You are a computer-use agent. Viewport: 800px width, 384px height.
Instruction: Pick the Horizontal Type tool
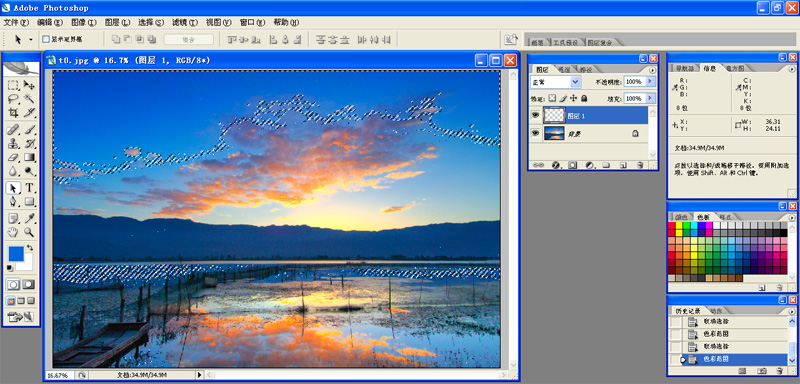pyautogui.click(x=29, y=188)
